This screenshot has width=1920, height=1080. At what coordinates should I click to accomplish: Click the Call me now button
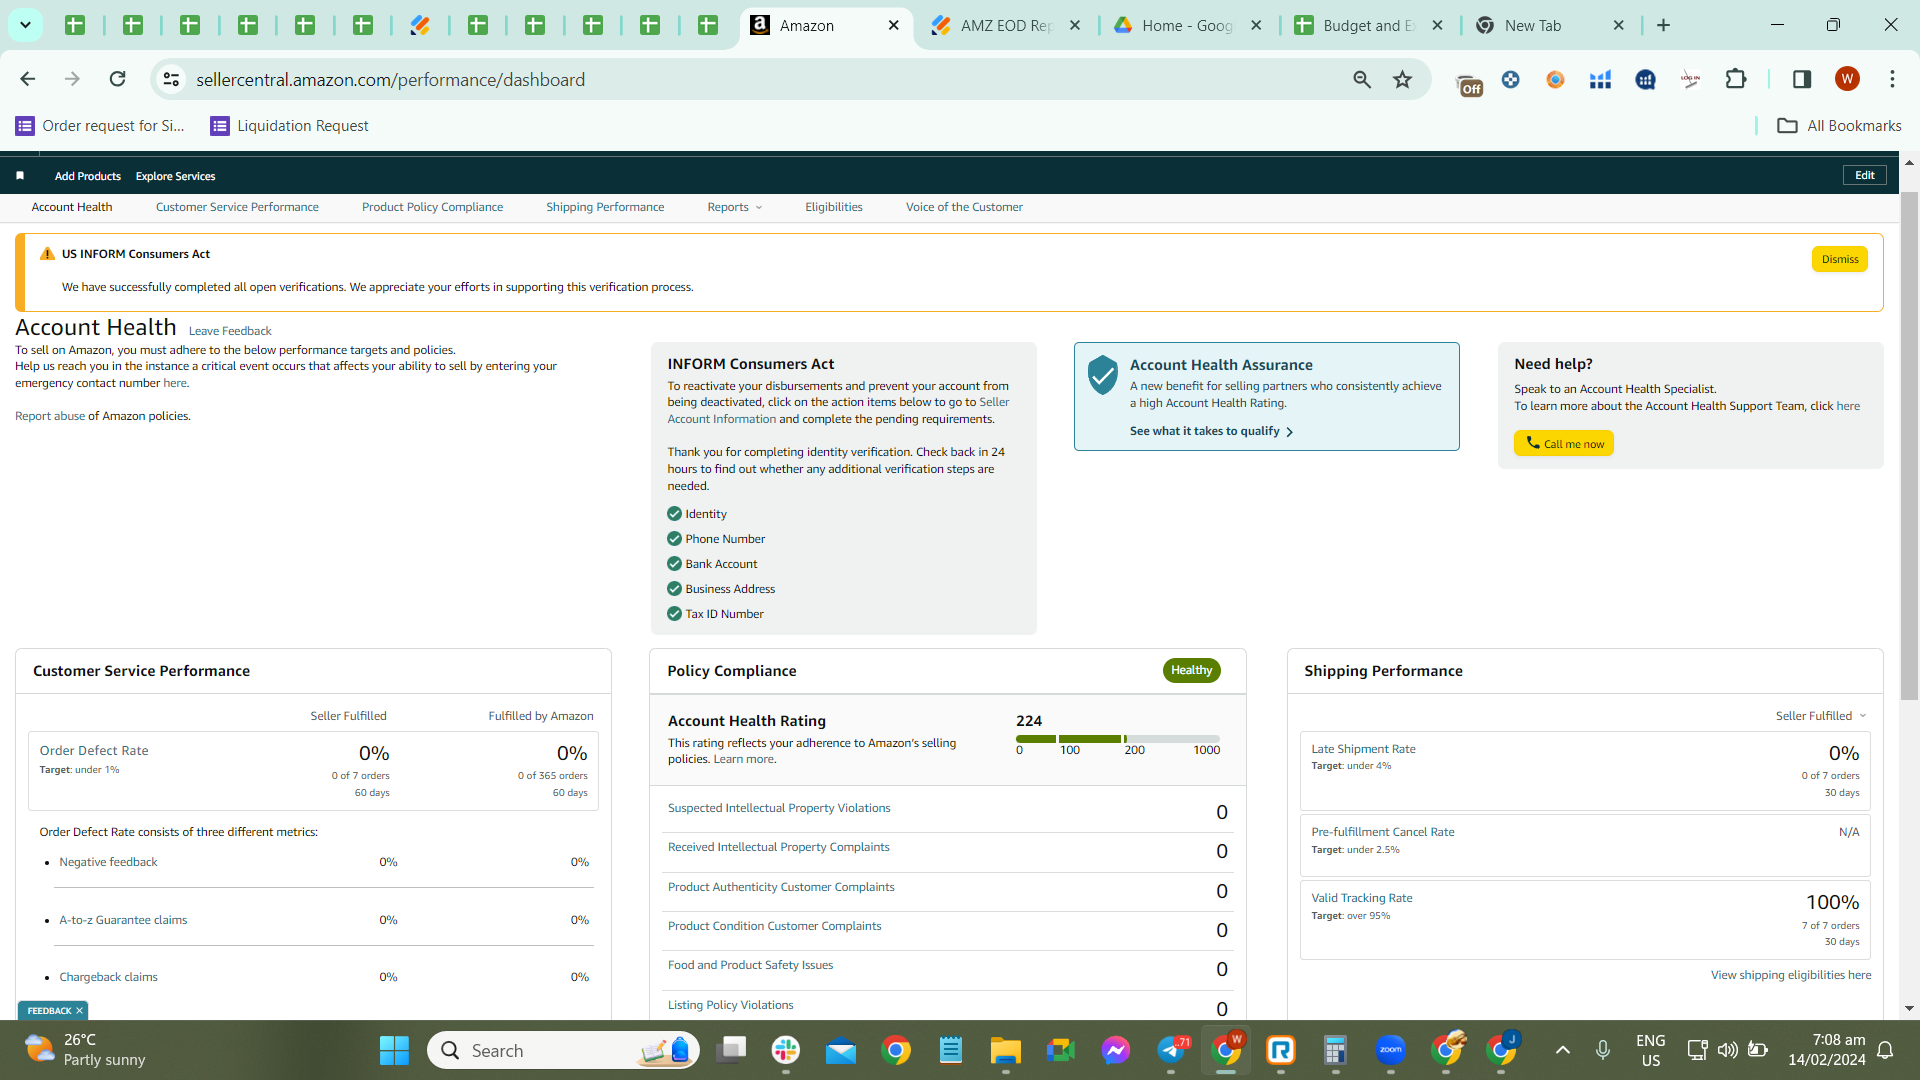coord(1563,443)
